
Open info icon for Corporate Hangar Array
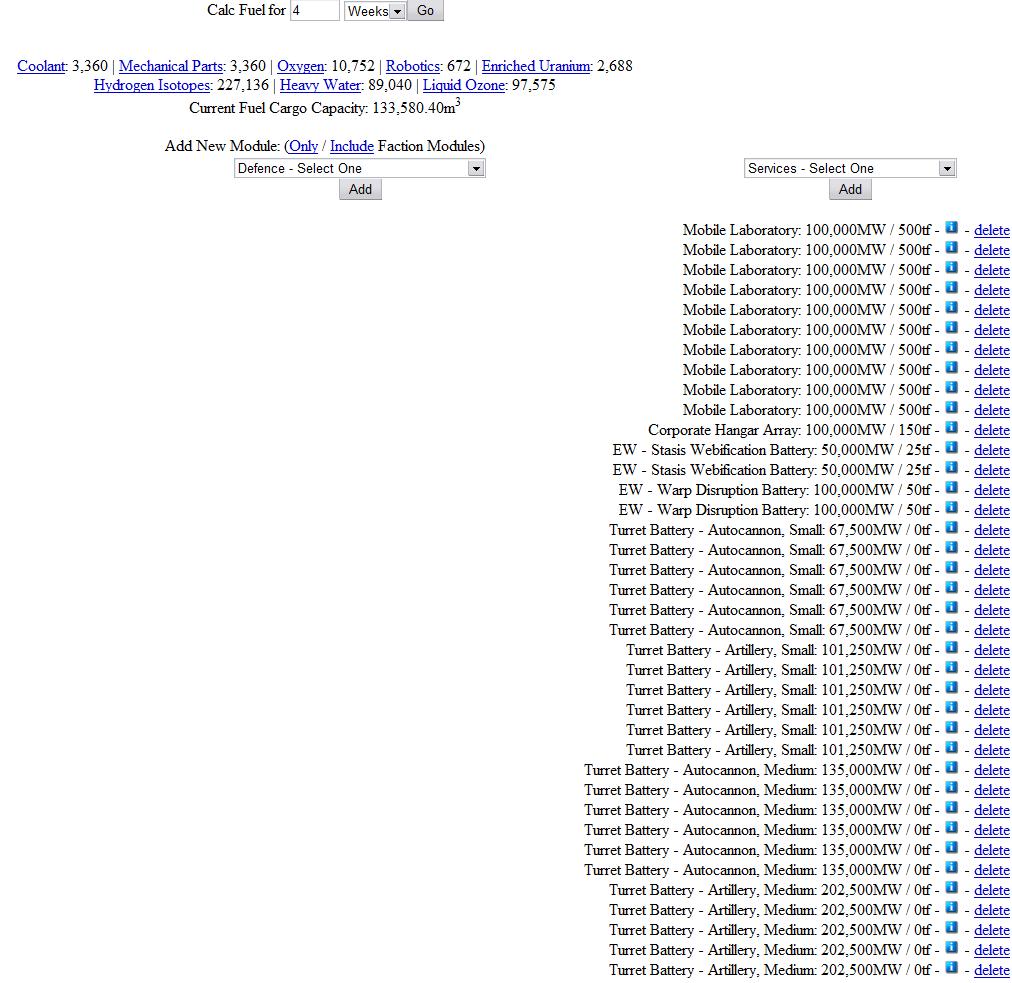pos(951,427)
